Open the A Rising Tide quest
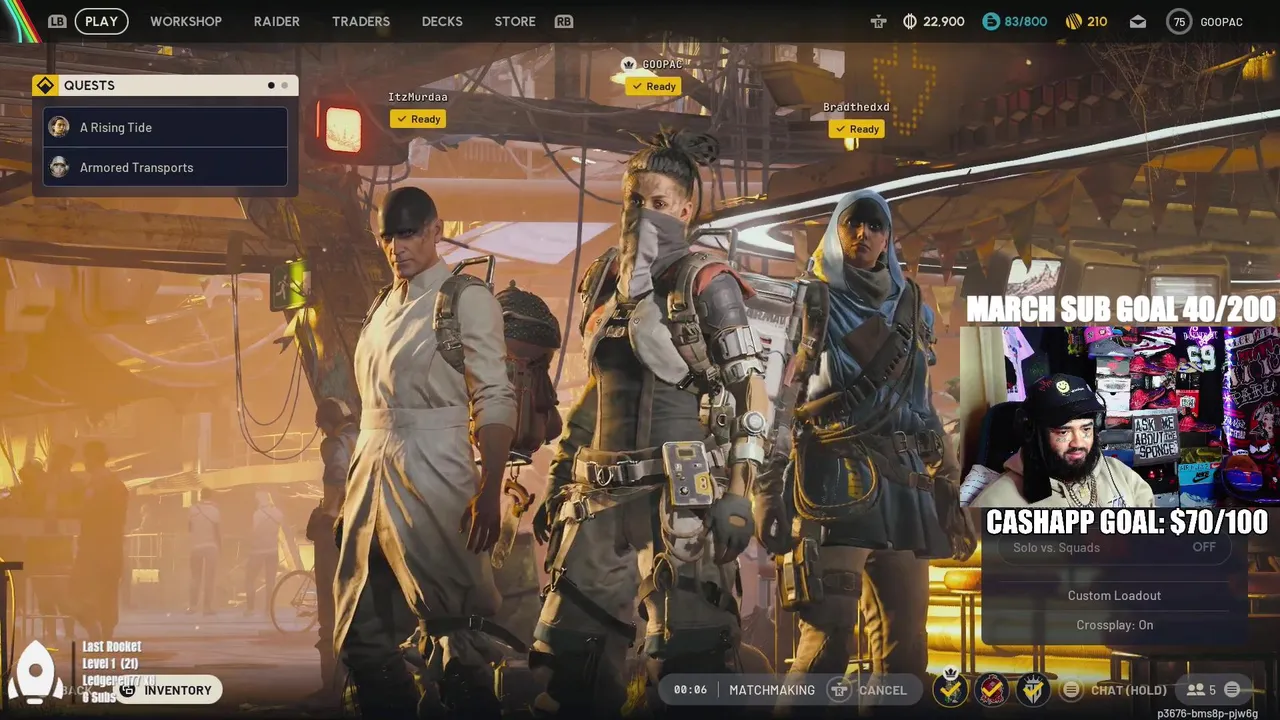1280x720 pixels. [x=166, y=127]
